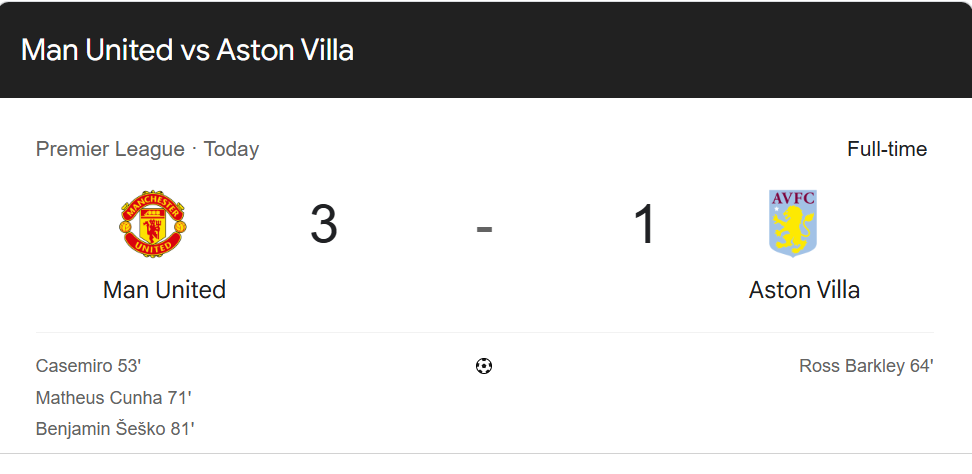Click the Aston Villa AVFC crest
Screen dimensions: 972x474
(x=792, y=222)
